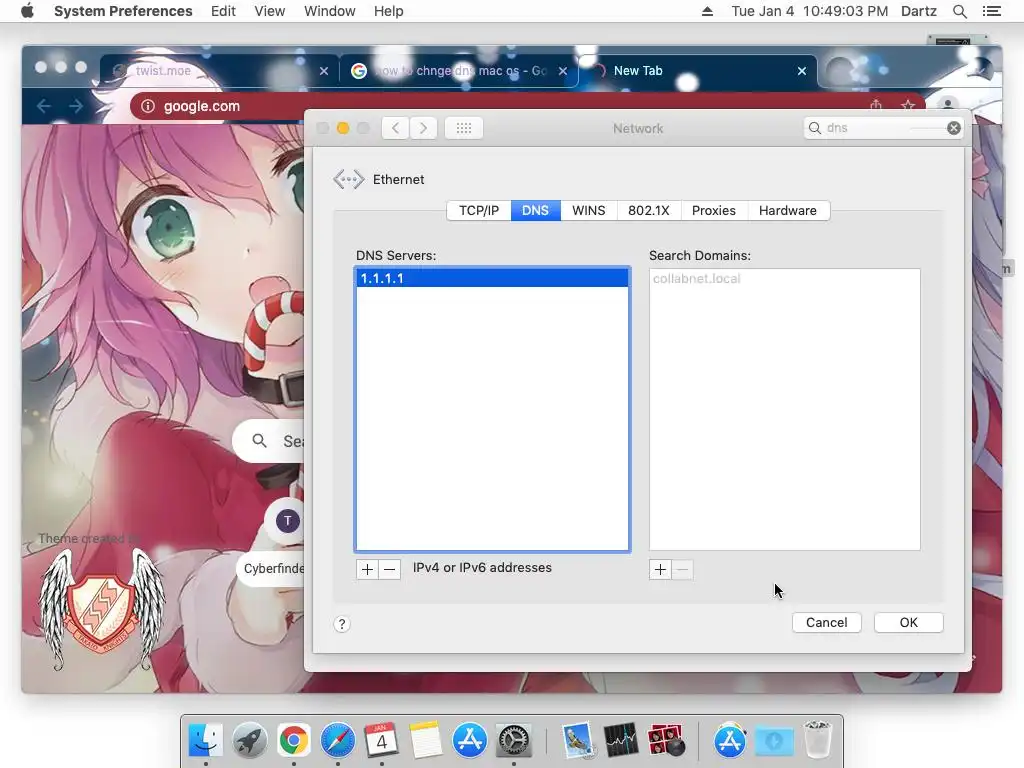
Task: Click google.com in Chrome address bar
Action: point(202,106)
